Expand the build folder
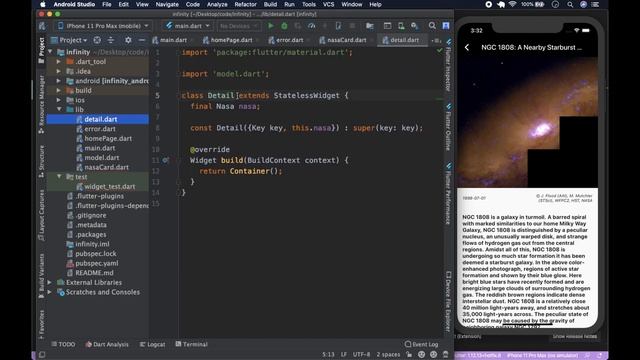The height and width of the screenshot is (360, 640). click(58, 91)
